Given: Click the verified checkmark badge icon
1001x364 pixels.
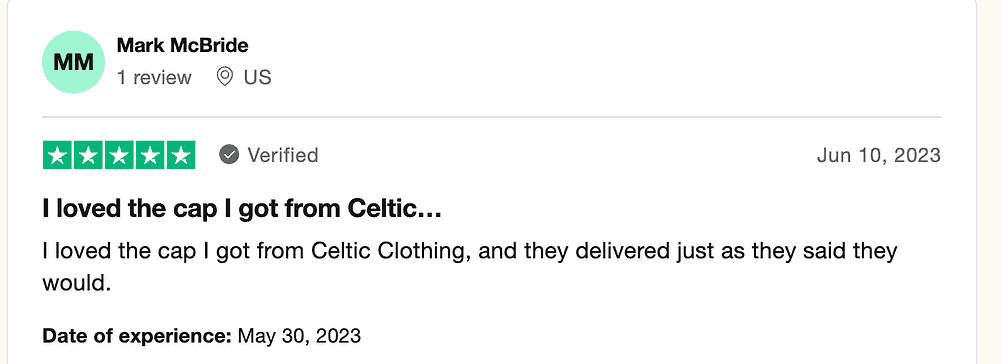Looking at the screenshot, I should click(x=229, y=155).
